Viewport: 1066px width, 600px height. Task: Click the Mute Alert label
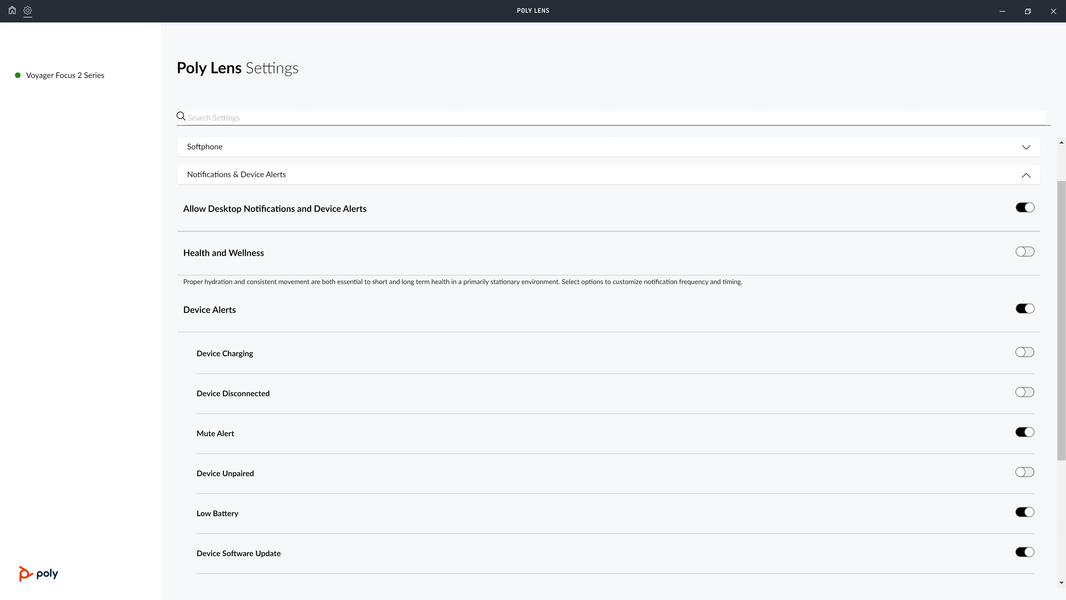(215, 434)
